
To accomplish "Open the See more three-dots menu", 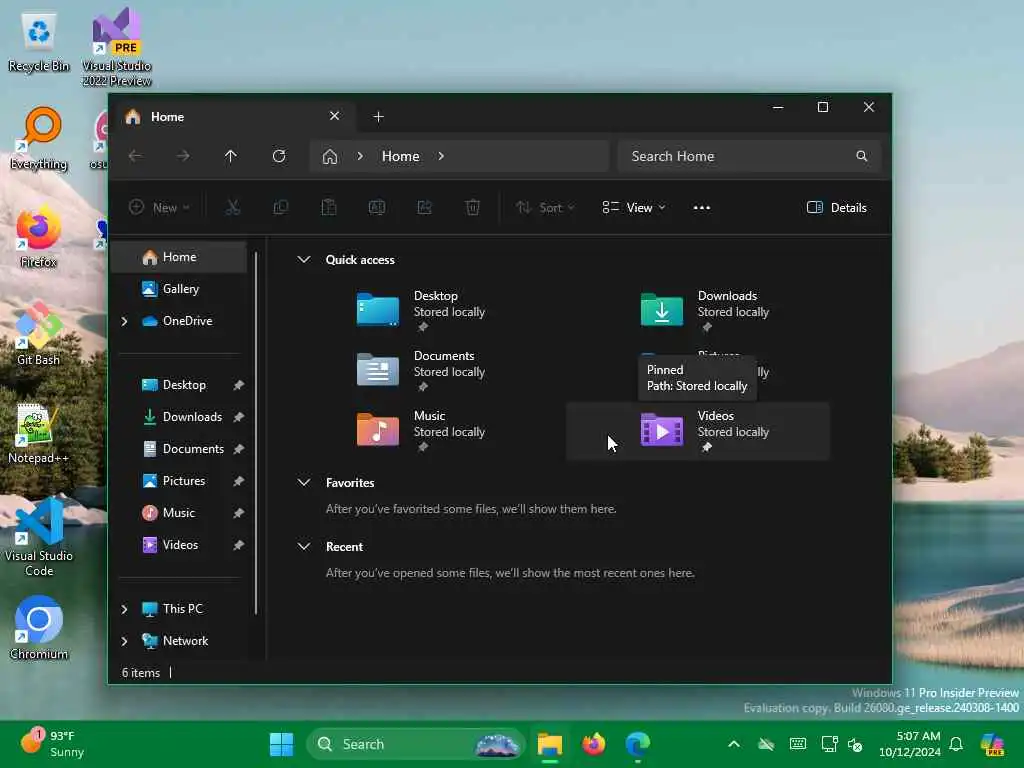I will [x=701, y=208].
